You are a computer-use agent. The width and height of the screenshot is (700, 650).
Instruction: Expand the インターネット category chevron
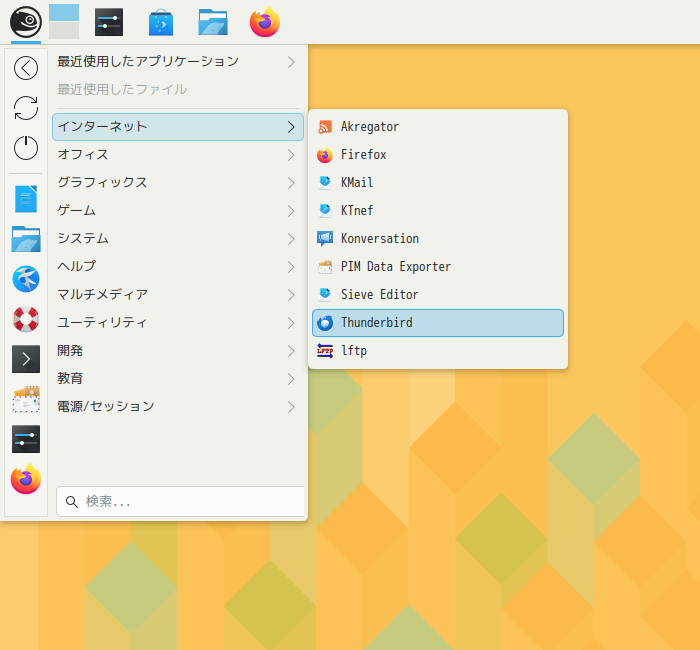point(291,127)
